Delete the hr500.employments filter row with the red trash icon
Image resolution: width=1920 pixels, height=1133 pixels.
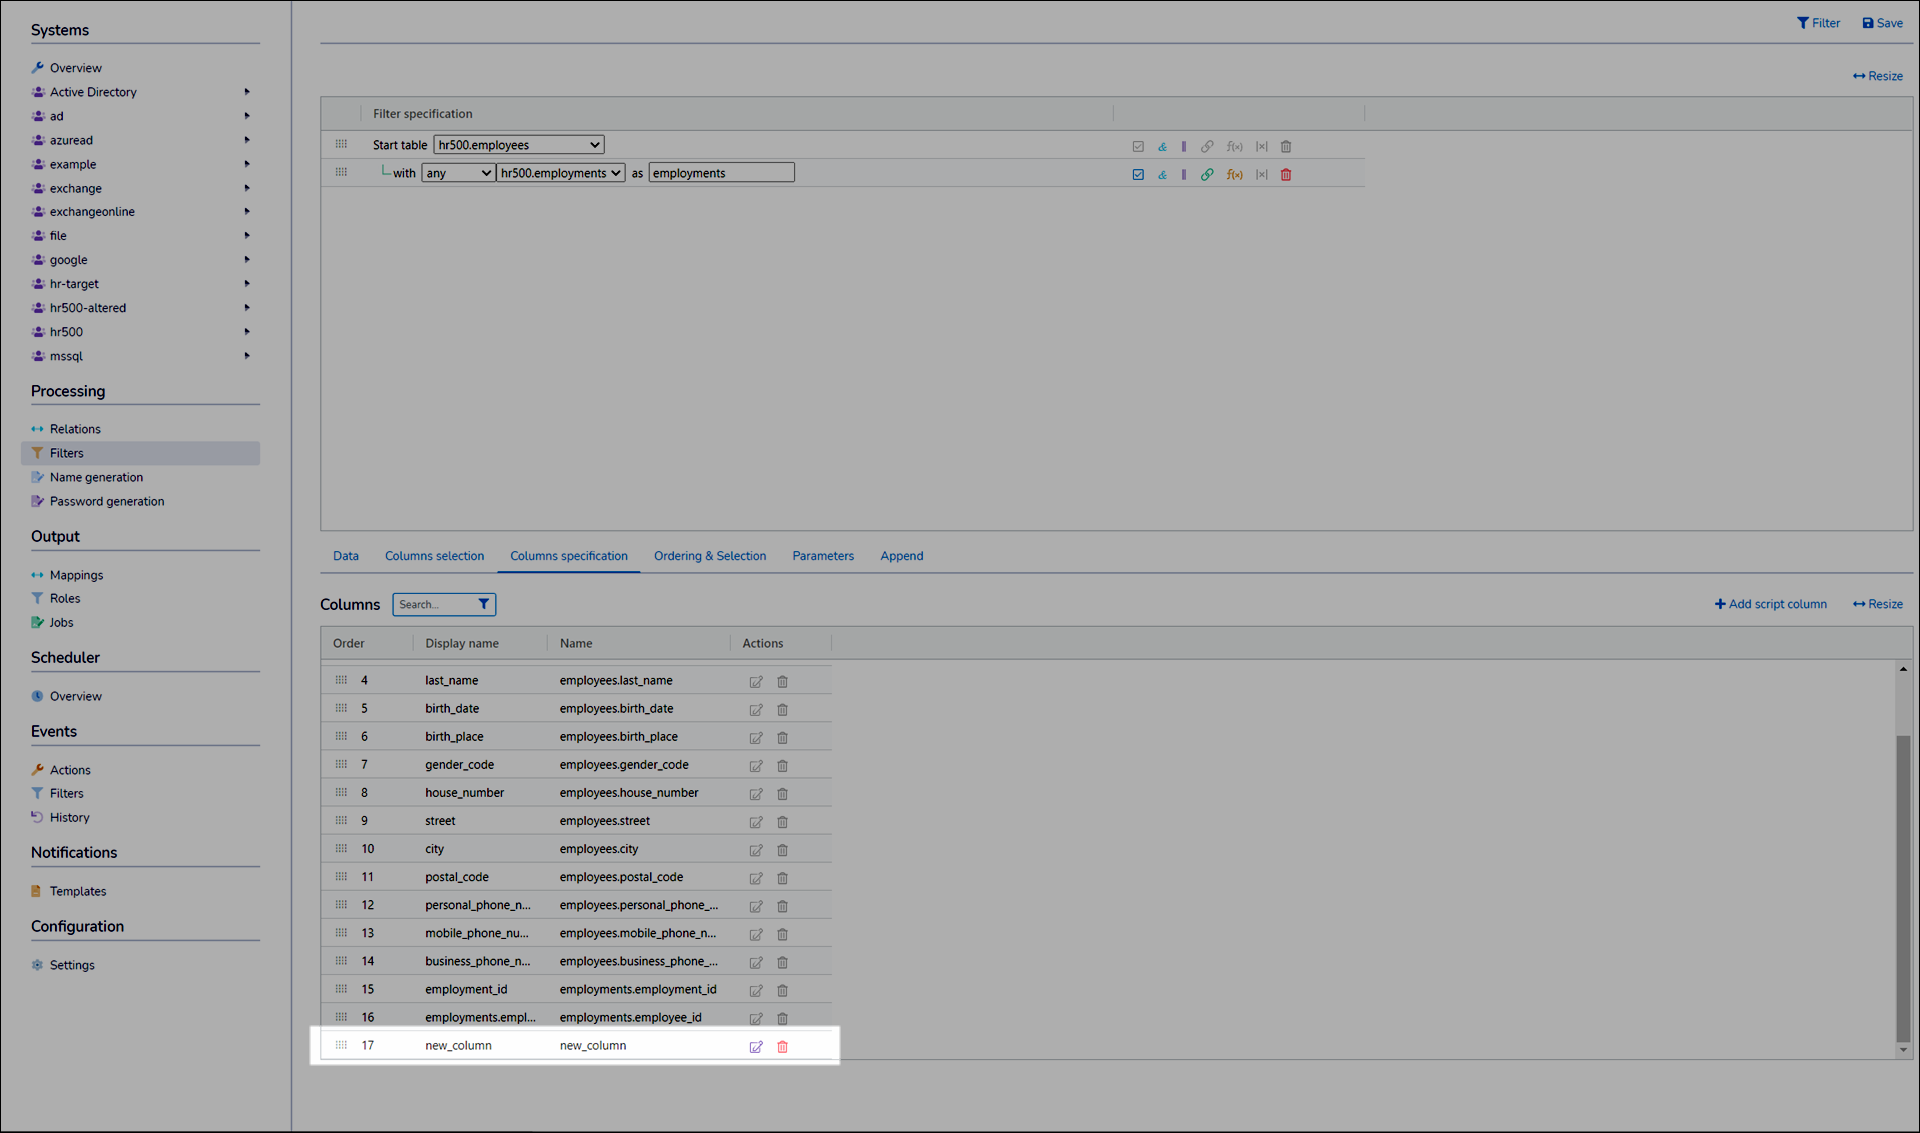pyautogui.click(x=1286, y=174)
